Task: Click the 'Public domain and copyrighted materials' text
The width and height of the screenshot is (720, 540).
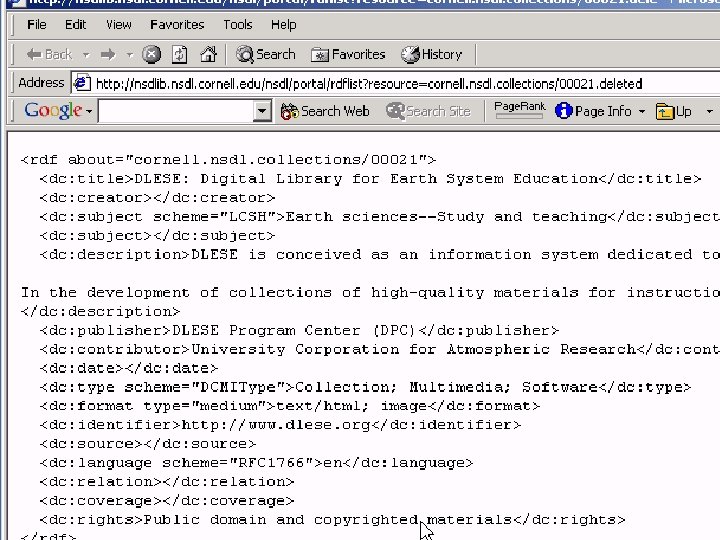Action: click(328, 519)
